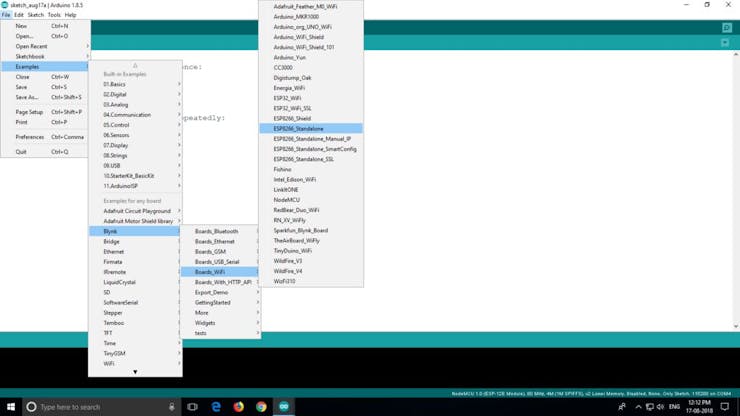This screenshot has width=740, height=416.
Task: Open the Tools menu
Action: (x=54, y=15)
